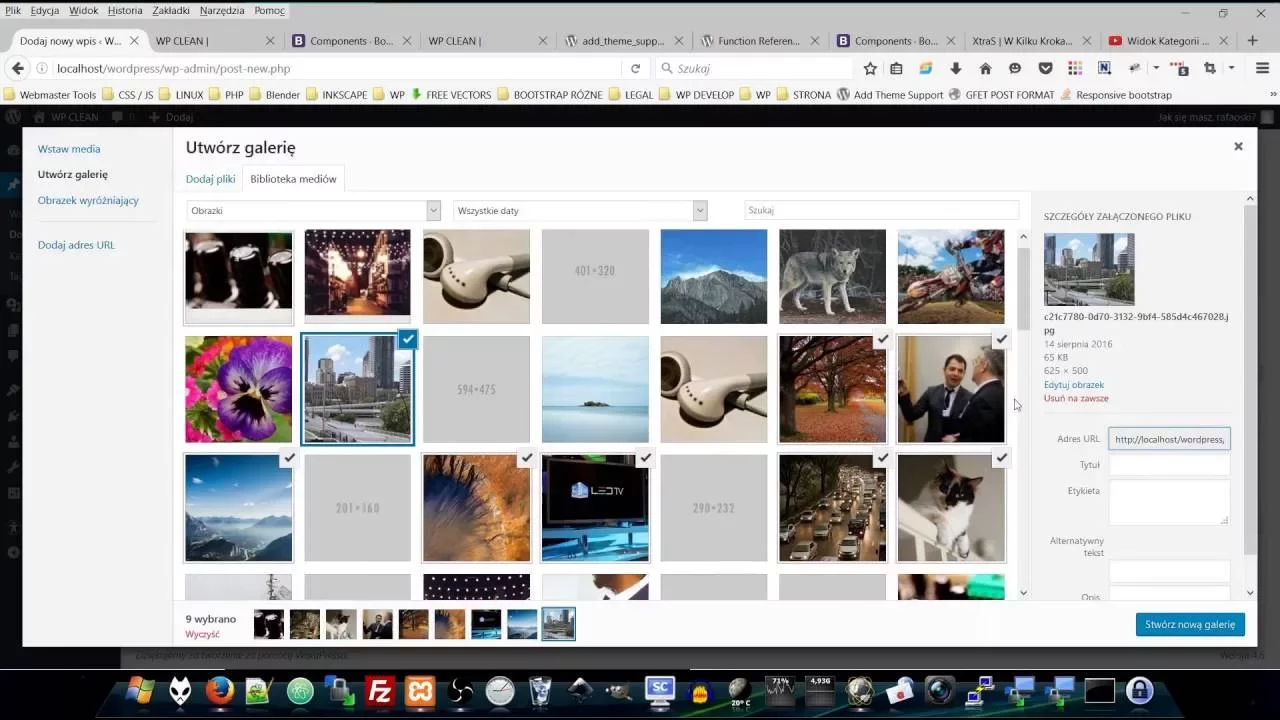Open Atom editor from the dock

(x=300, y=691)
